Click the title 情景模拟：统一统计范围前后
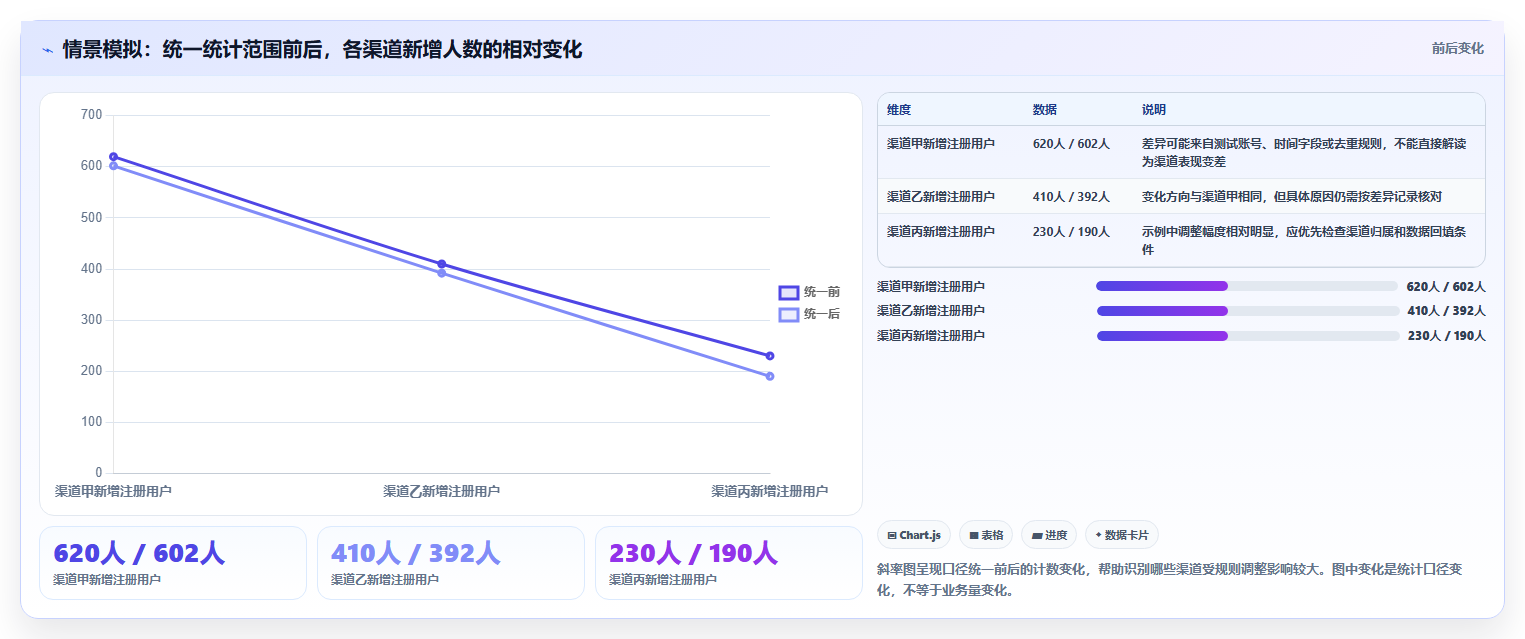This screenshot has width=1525, height=639. [x=322, y=49]
